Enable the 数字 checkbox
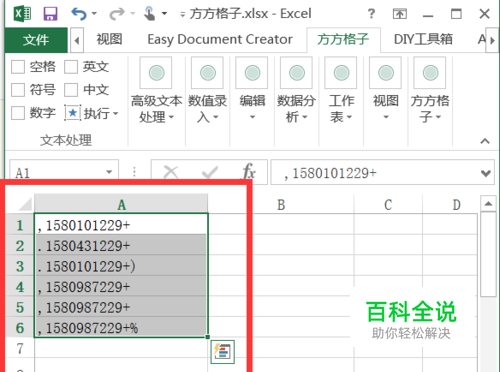The image size is (500, 372). [x=18, y=113]
